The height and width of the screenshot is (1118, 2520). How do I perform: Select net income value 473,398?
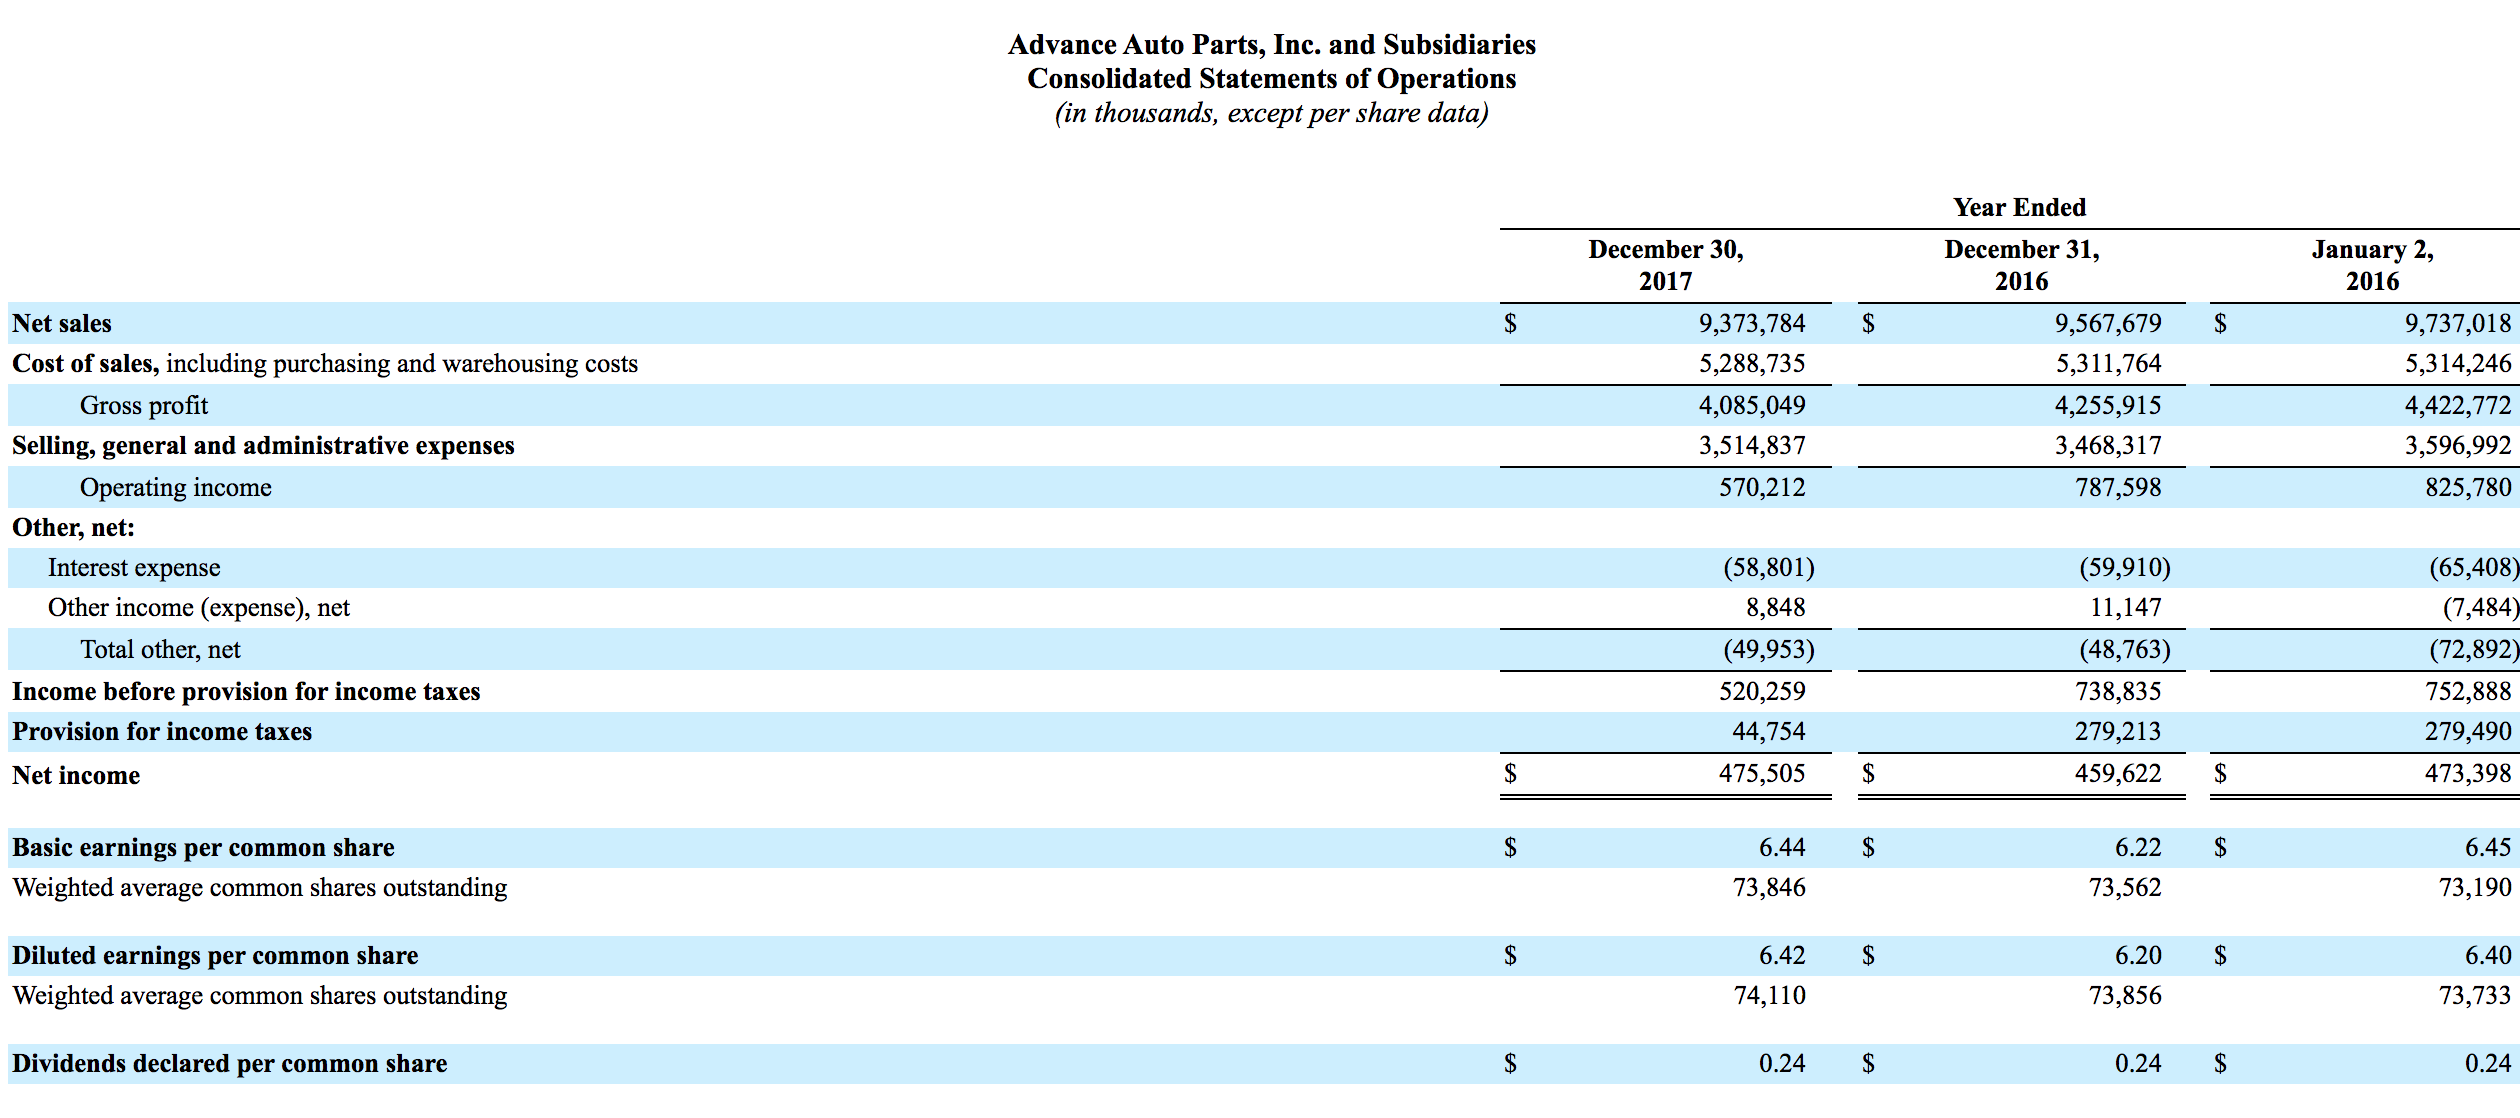click(x=2468, y=774)
